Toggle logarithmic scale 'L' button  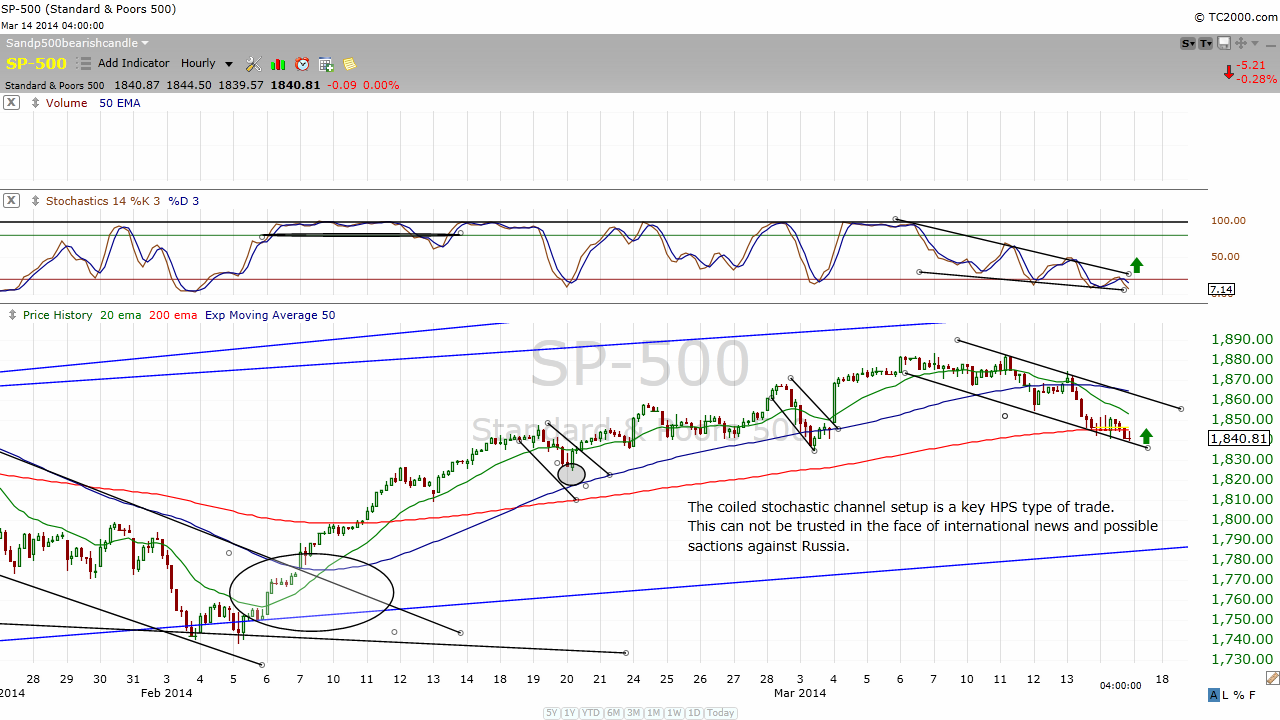pos(1227,695)
